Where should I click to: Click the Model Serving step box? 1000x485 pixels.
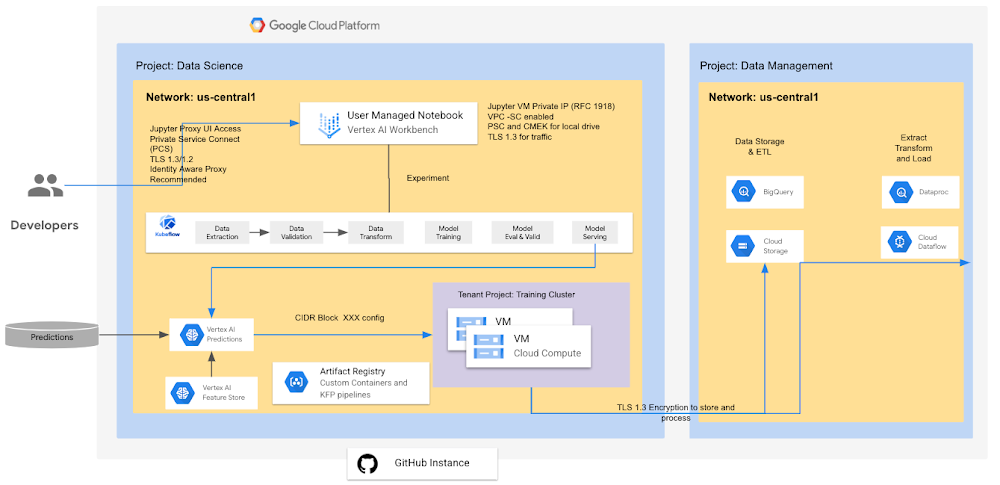595,232
